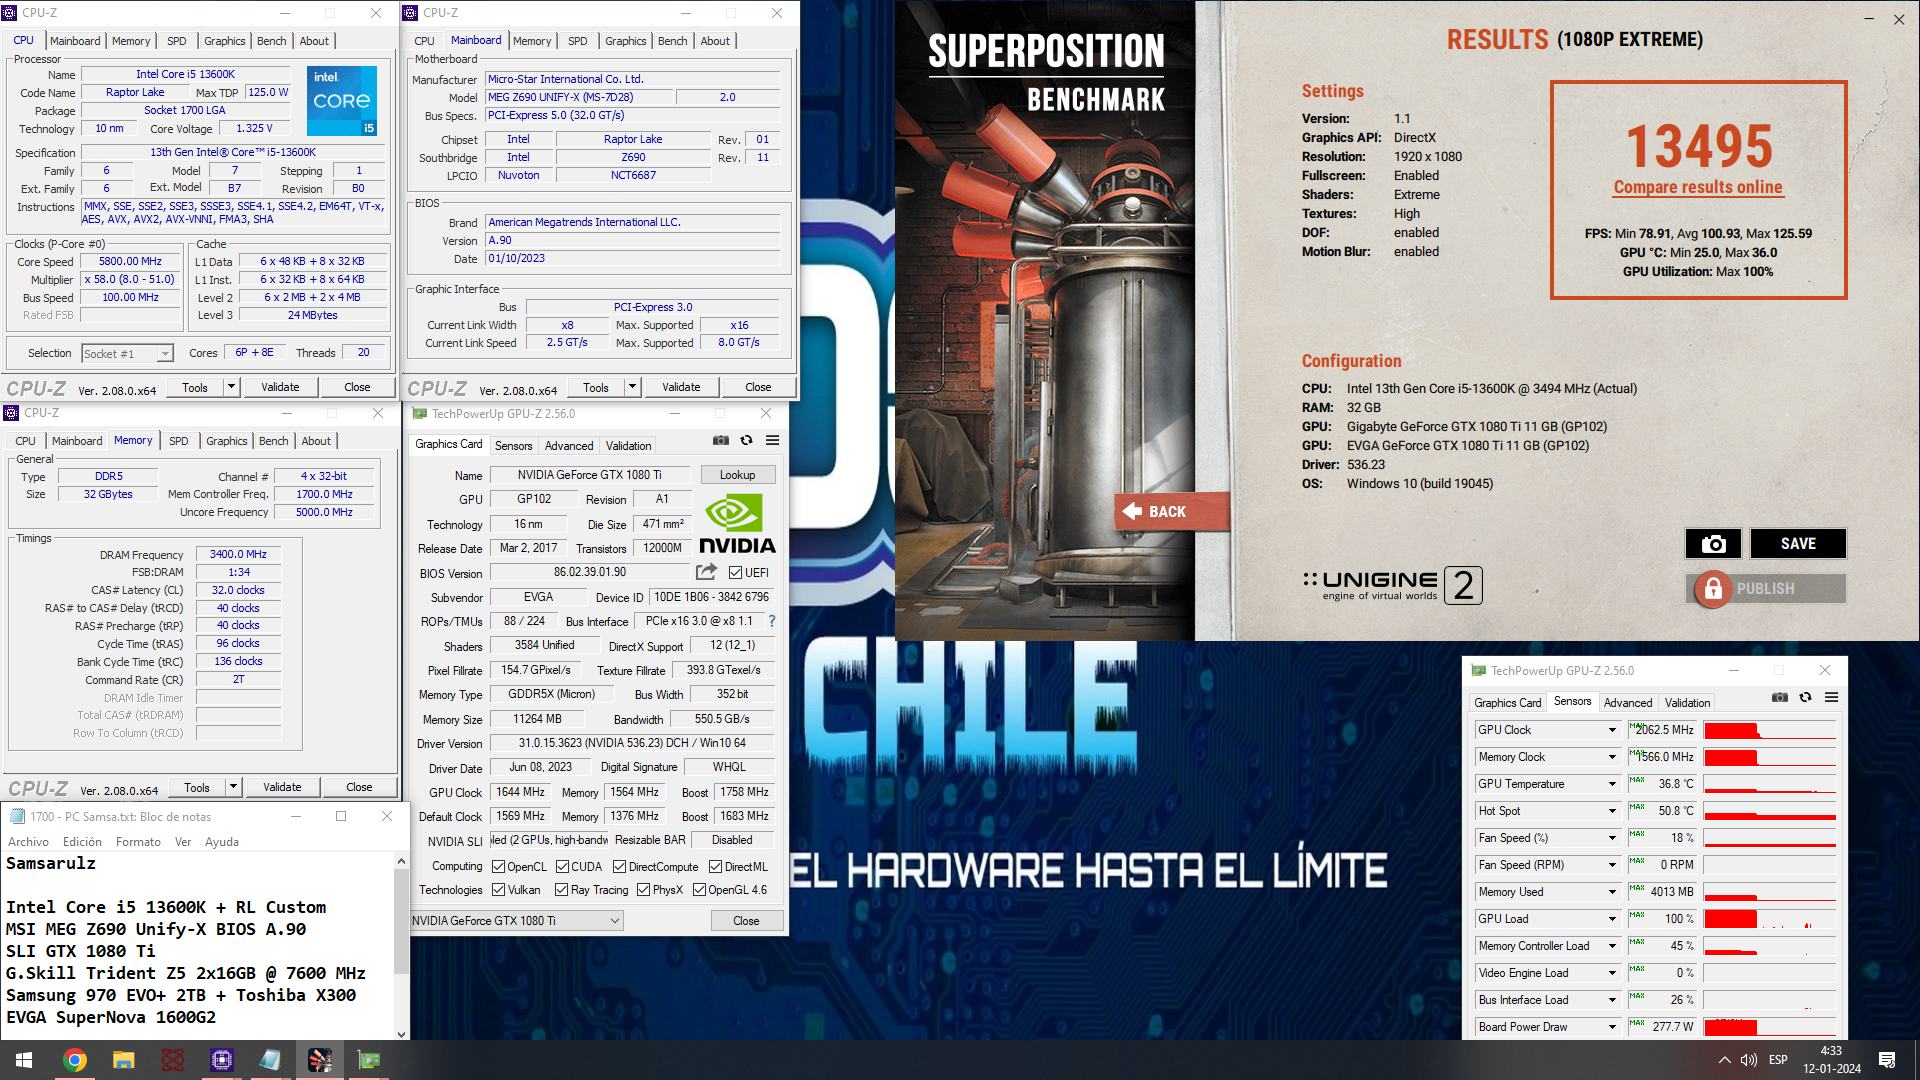The height and width of the screenshot is (1080, 1920).
Task: Open bus interface help question mark
Action: pos(772,621)
